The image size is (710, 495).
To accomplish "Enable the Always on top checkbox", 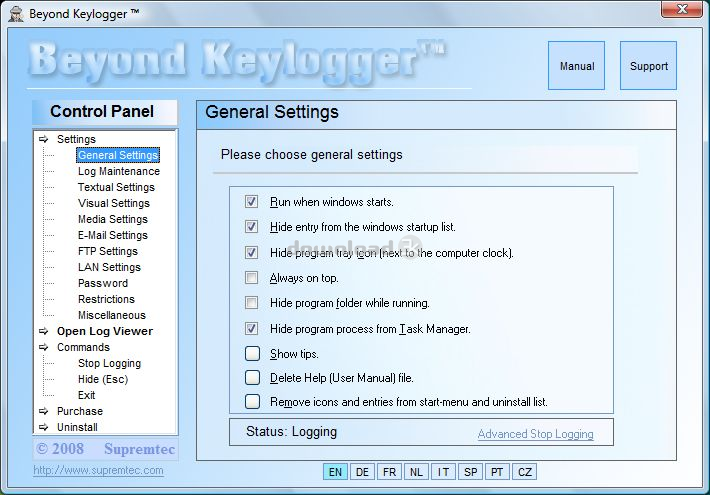I will [x=251, y=278].
